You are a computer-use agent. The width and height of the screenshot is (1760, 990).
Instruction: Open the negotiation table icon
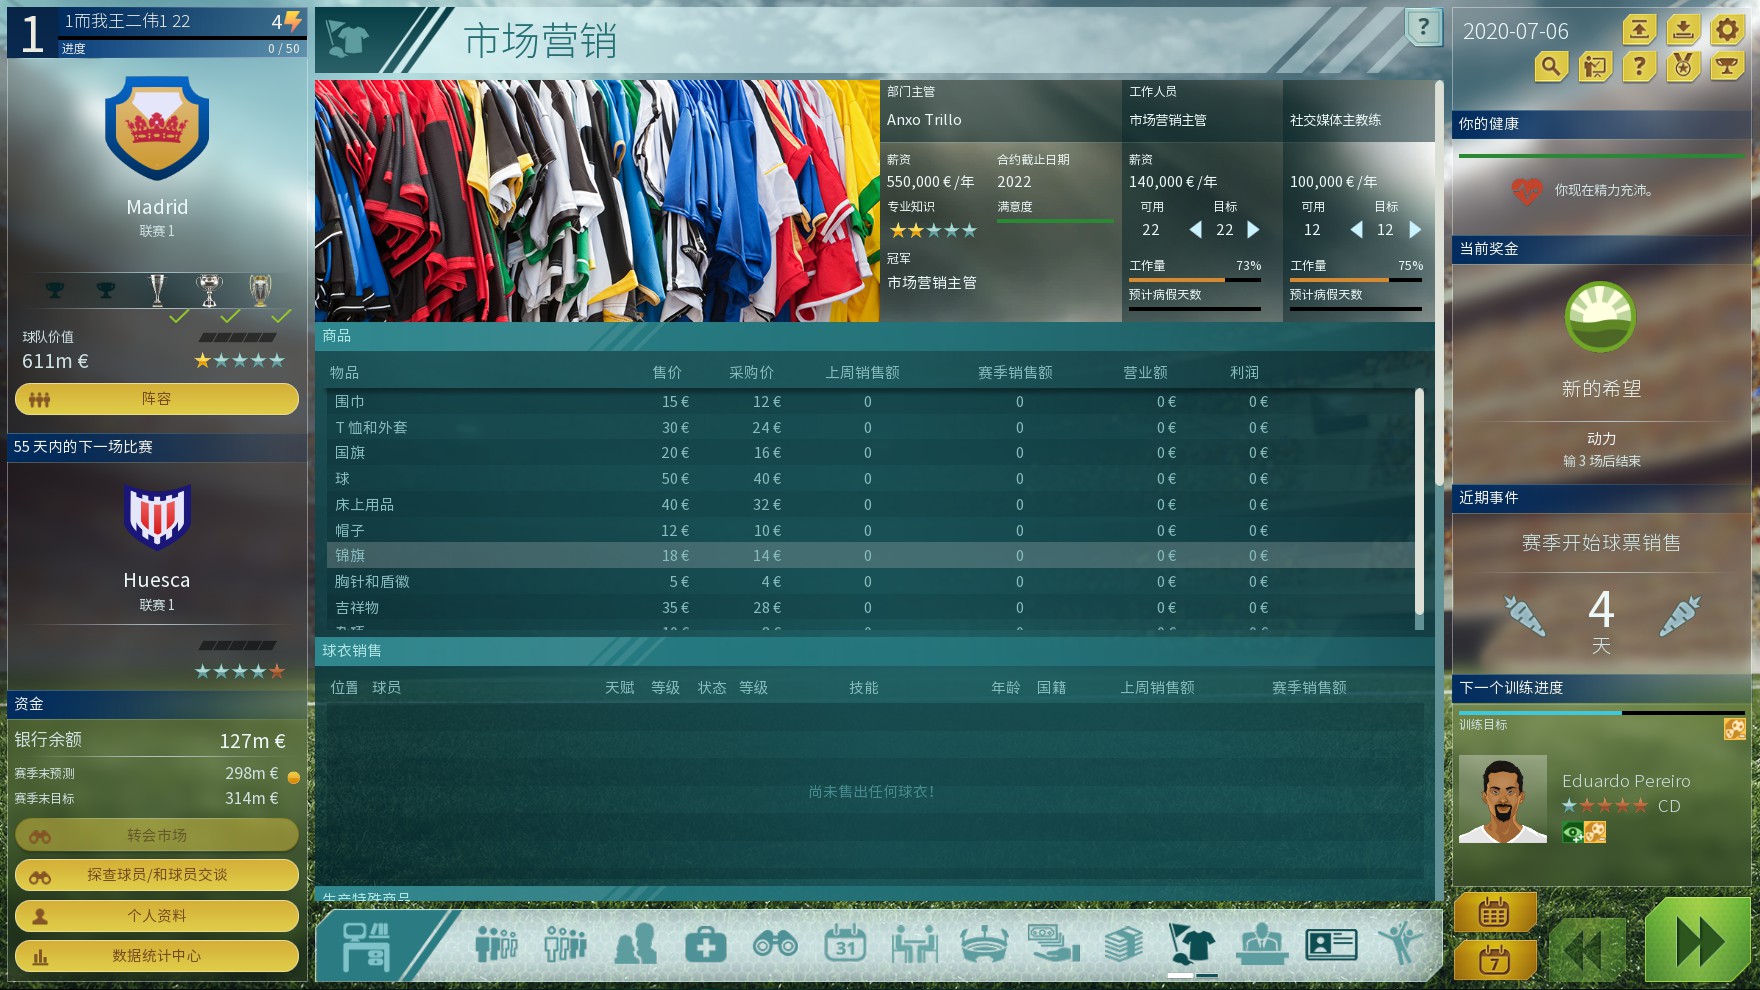(x=915, y=943)
